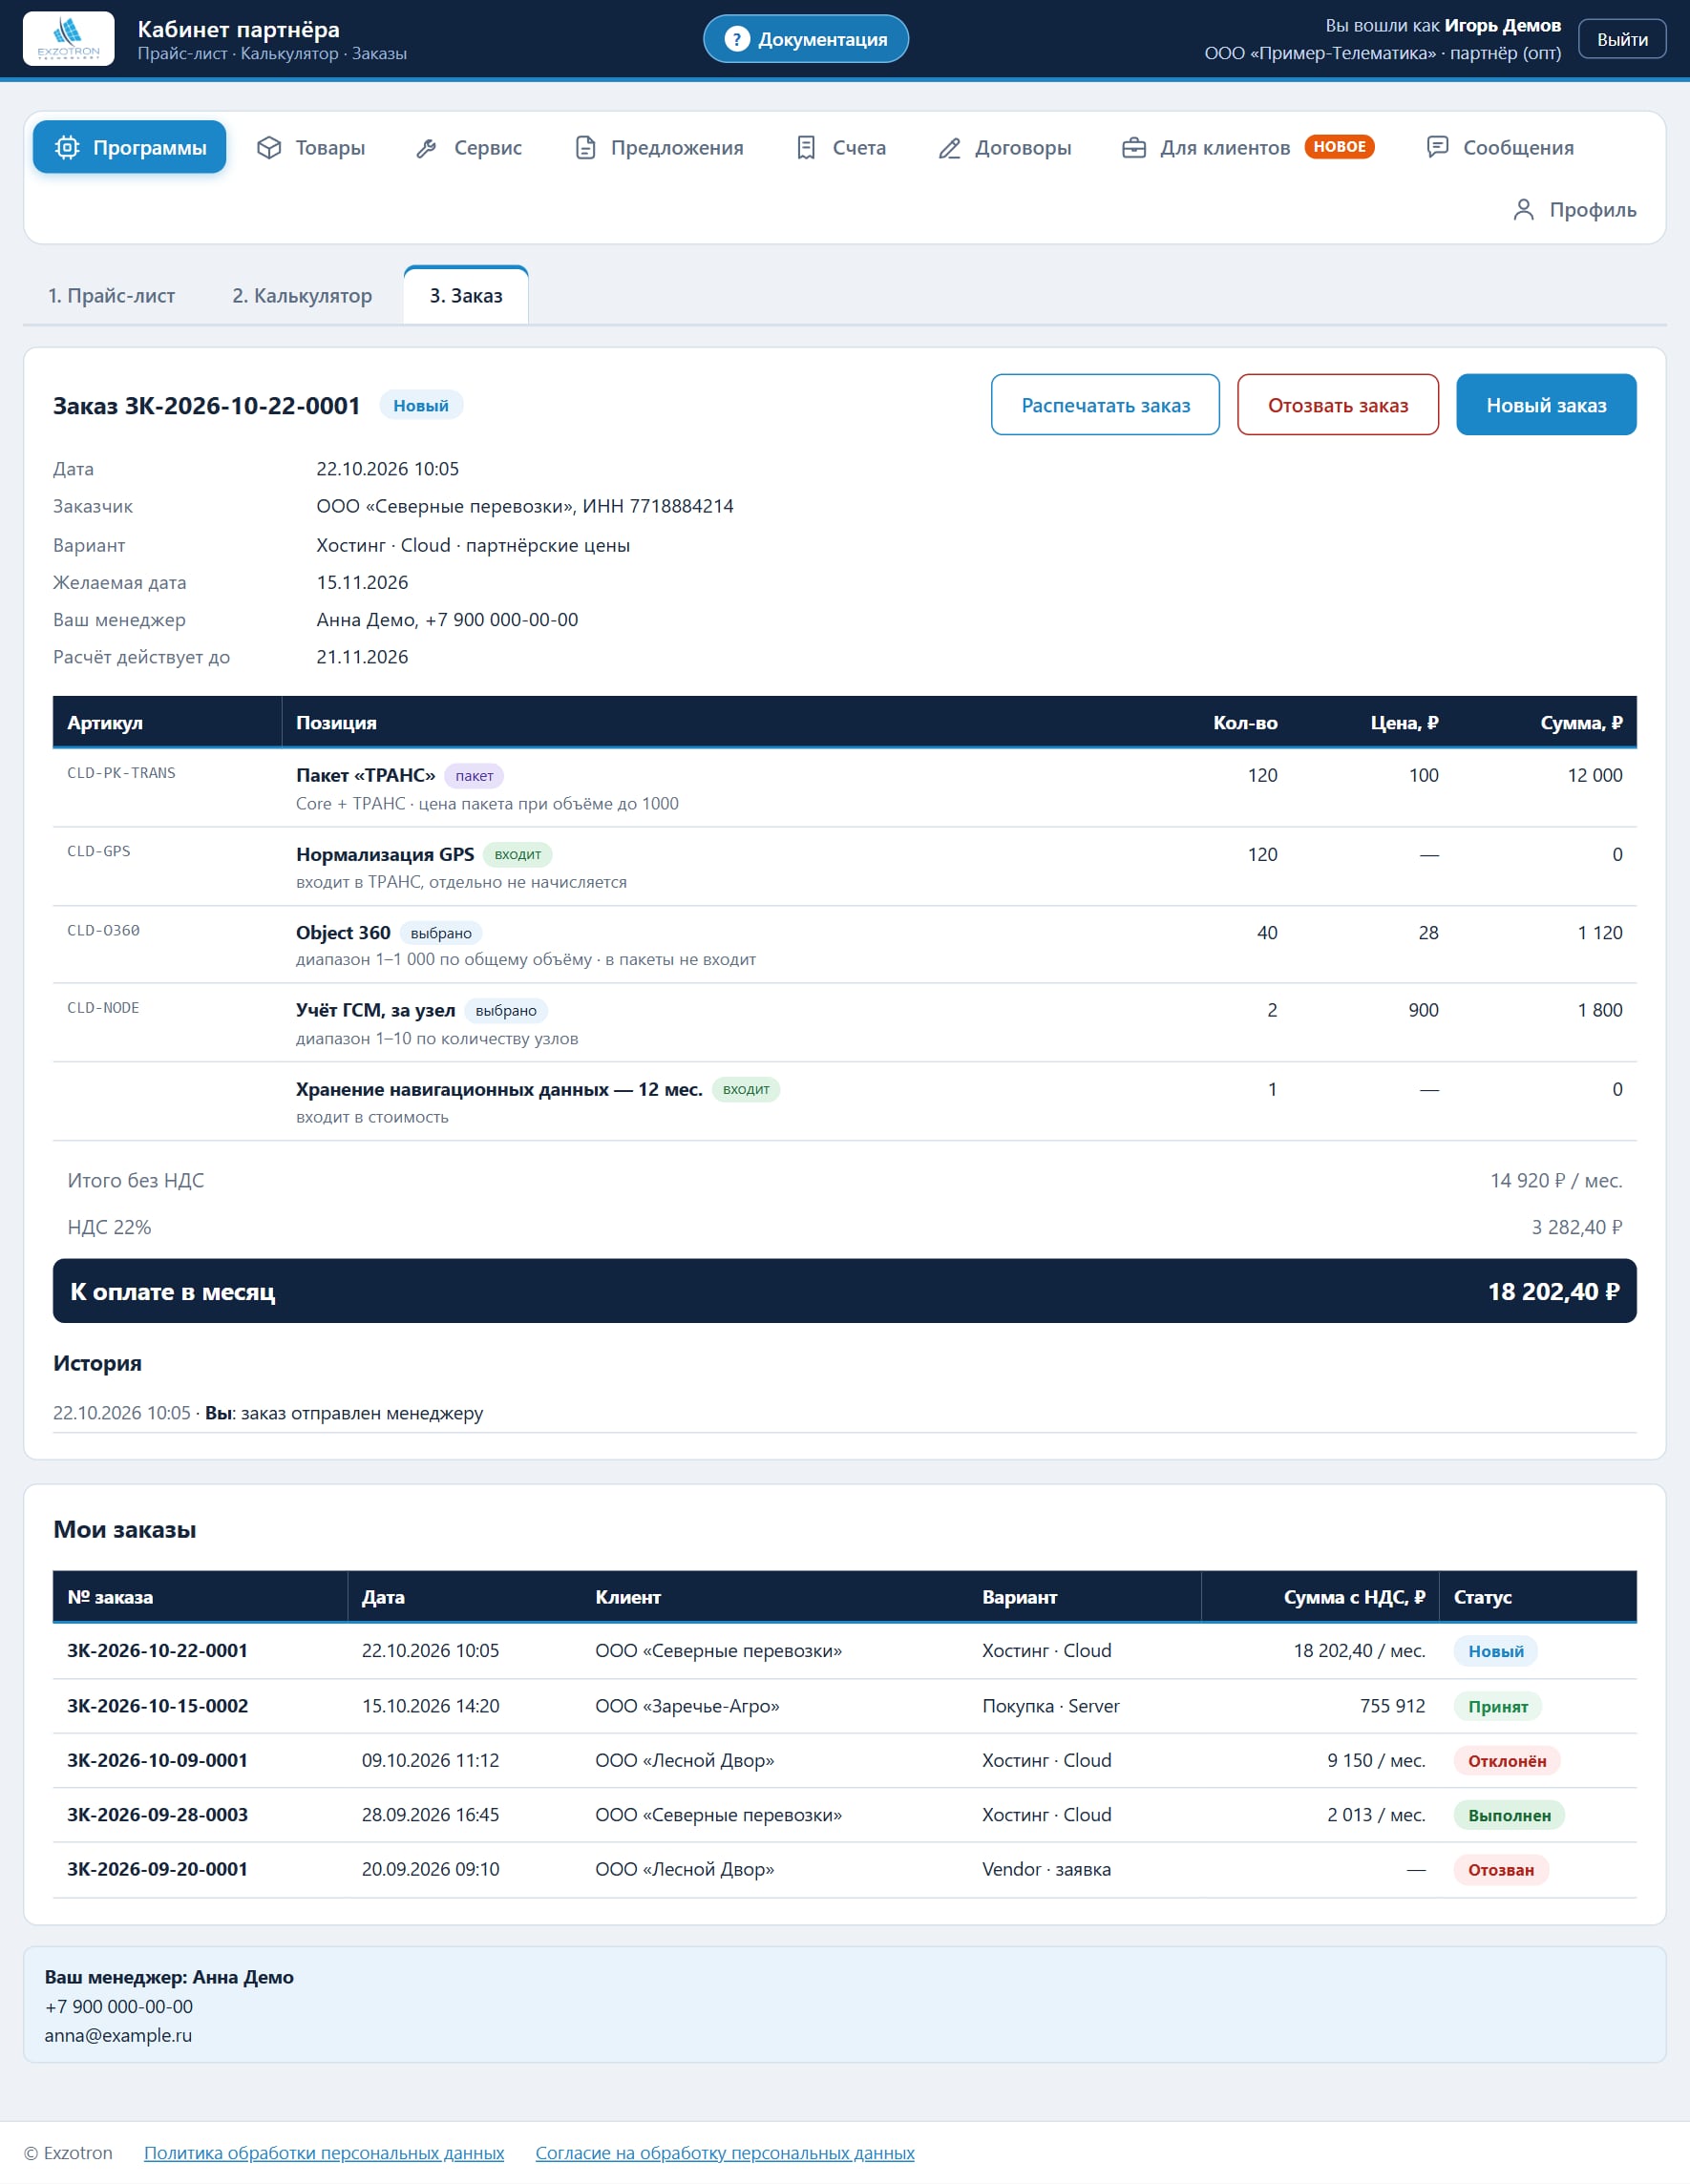1690x2184 pixels.
Task: Click the Отозвать заказ button
Action: click(x=1338, y=405)
